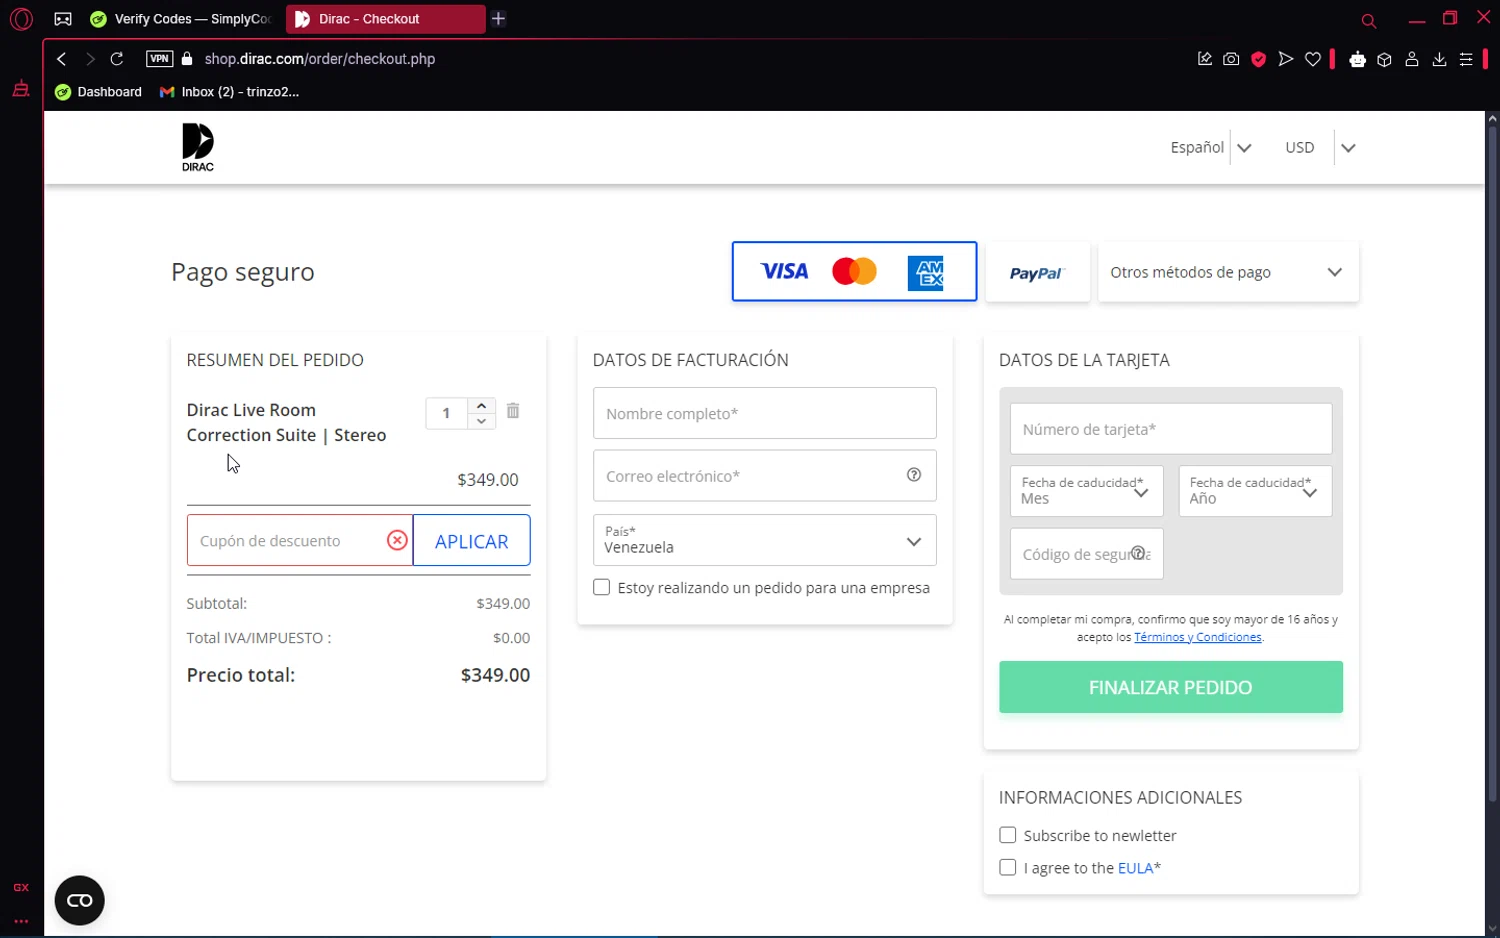Check the company order checkbox

[602, 587]
